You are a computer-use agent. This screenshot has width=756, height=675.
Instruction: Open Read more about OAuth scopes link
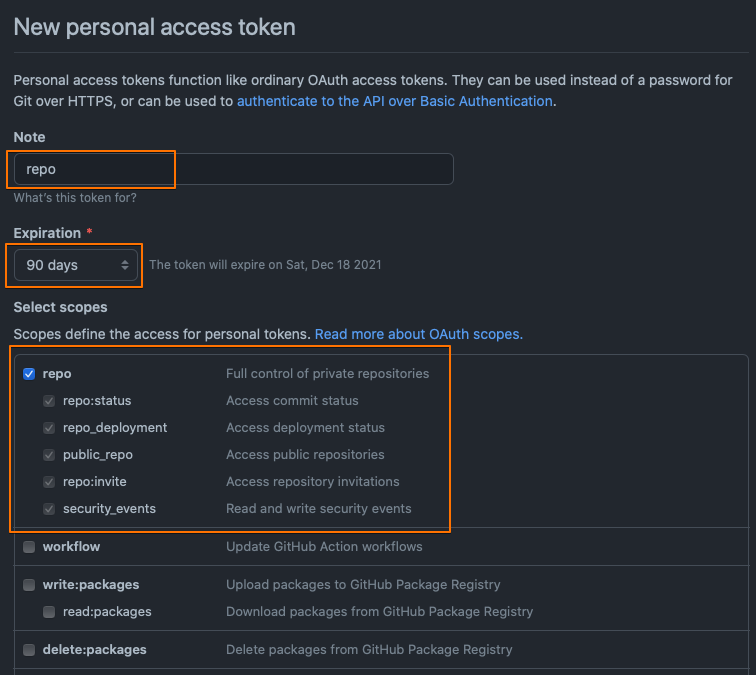[x=418, y=334]
